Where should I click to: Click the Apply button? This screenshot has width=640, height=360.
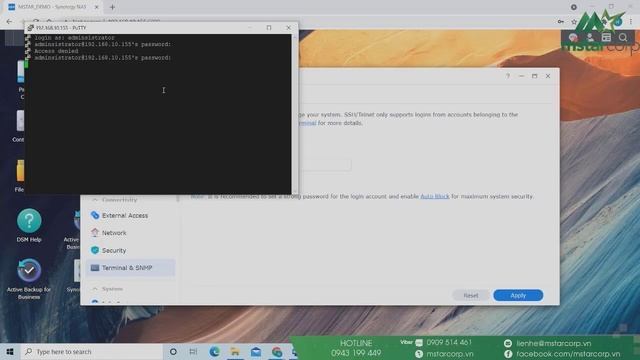point(518,295)
